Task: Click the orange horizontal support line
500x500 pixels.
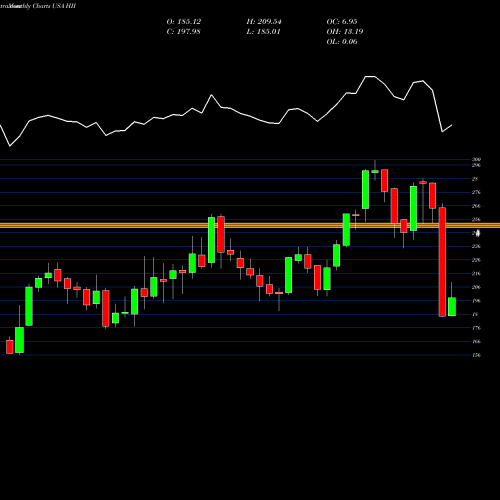Action: pos(250,226)
